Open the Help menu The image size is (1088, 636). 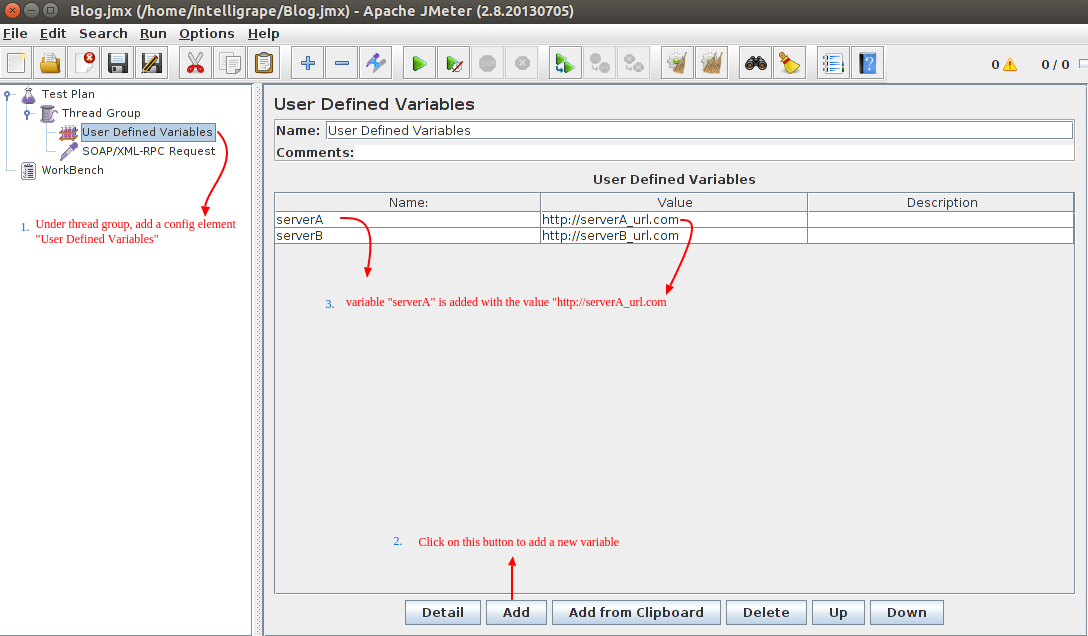tap(264, 33)
